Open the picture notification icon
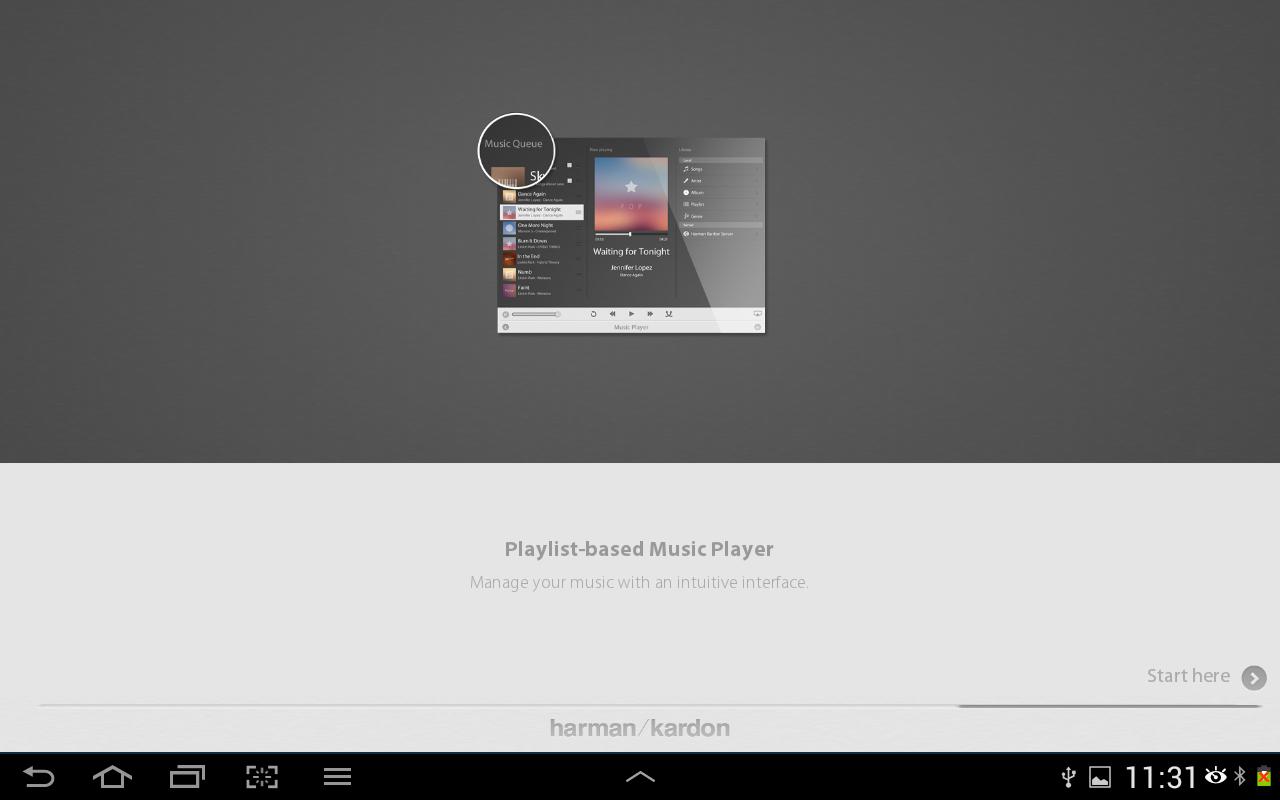 (x=1100, y=777)
